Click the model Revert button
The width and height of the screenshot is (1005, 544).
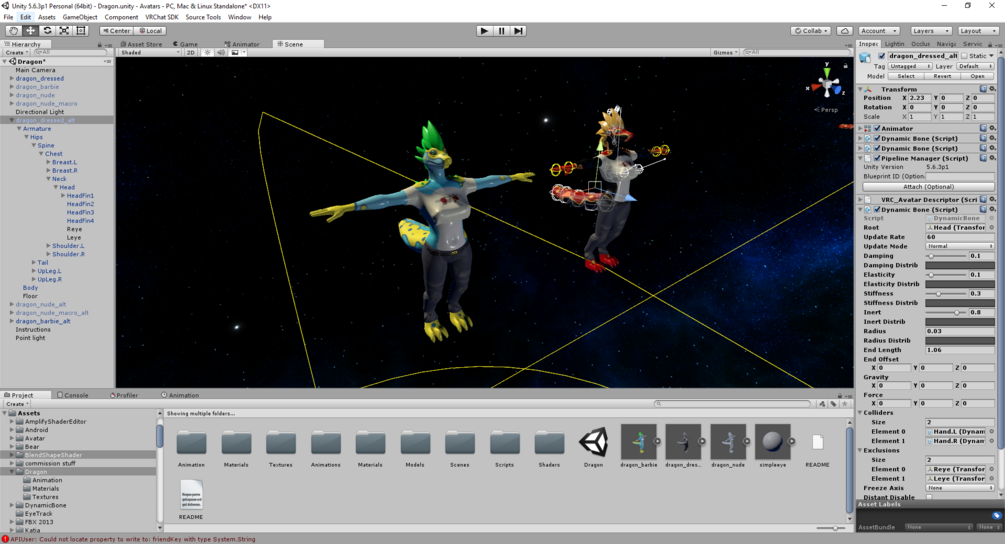coord(942,76)
